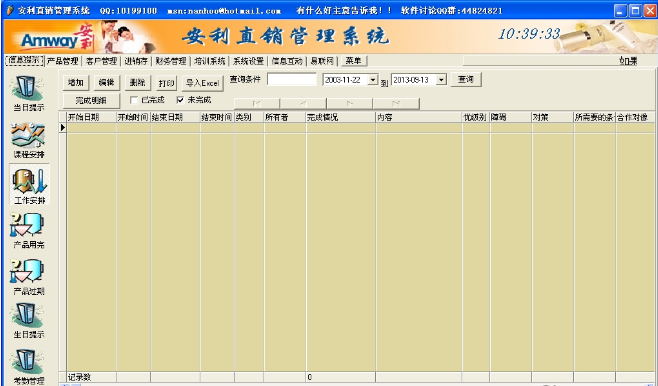Open end date 2013-09-13 dropdown
The image size is (658, 386).
(x=441, y=79)
